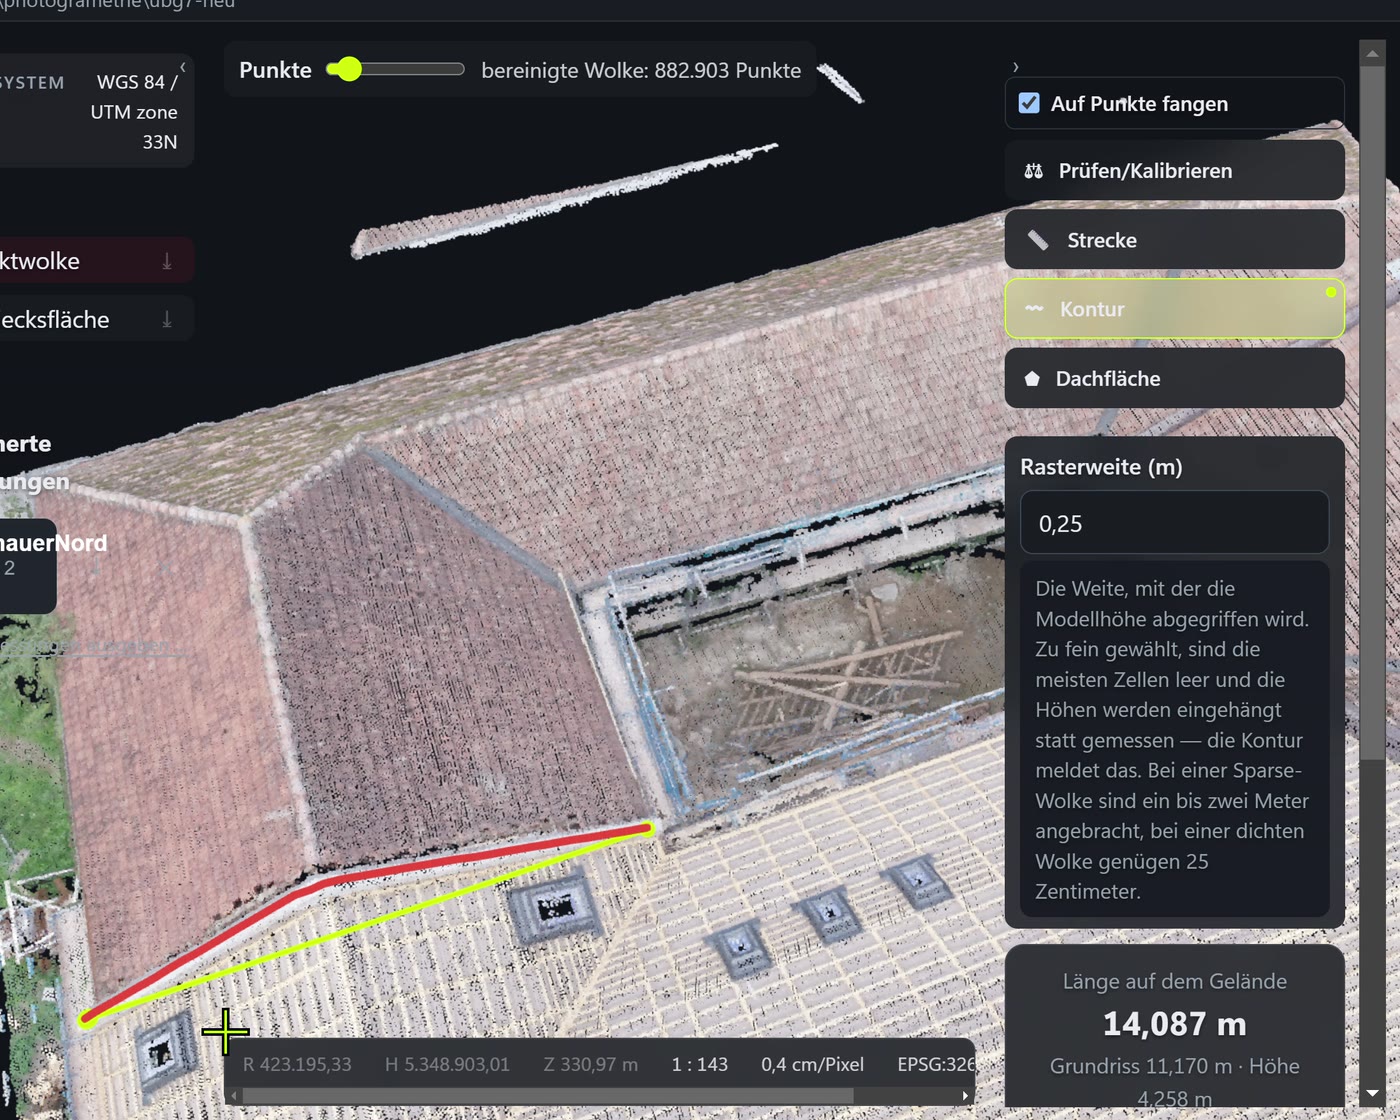Click the horizontal scrollbar left arrow
This screenshot has height=1120, width=1400.
tap(235, 1096)
